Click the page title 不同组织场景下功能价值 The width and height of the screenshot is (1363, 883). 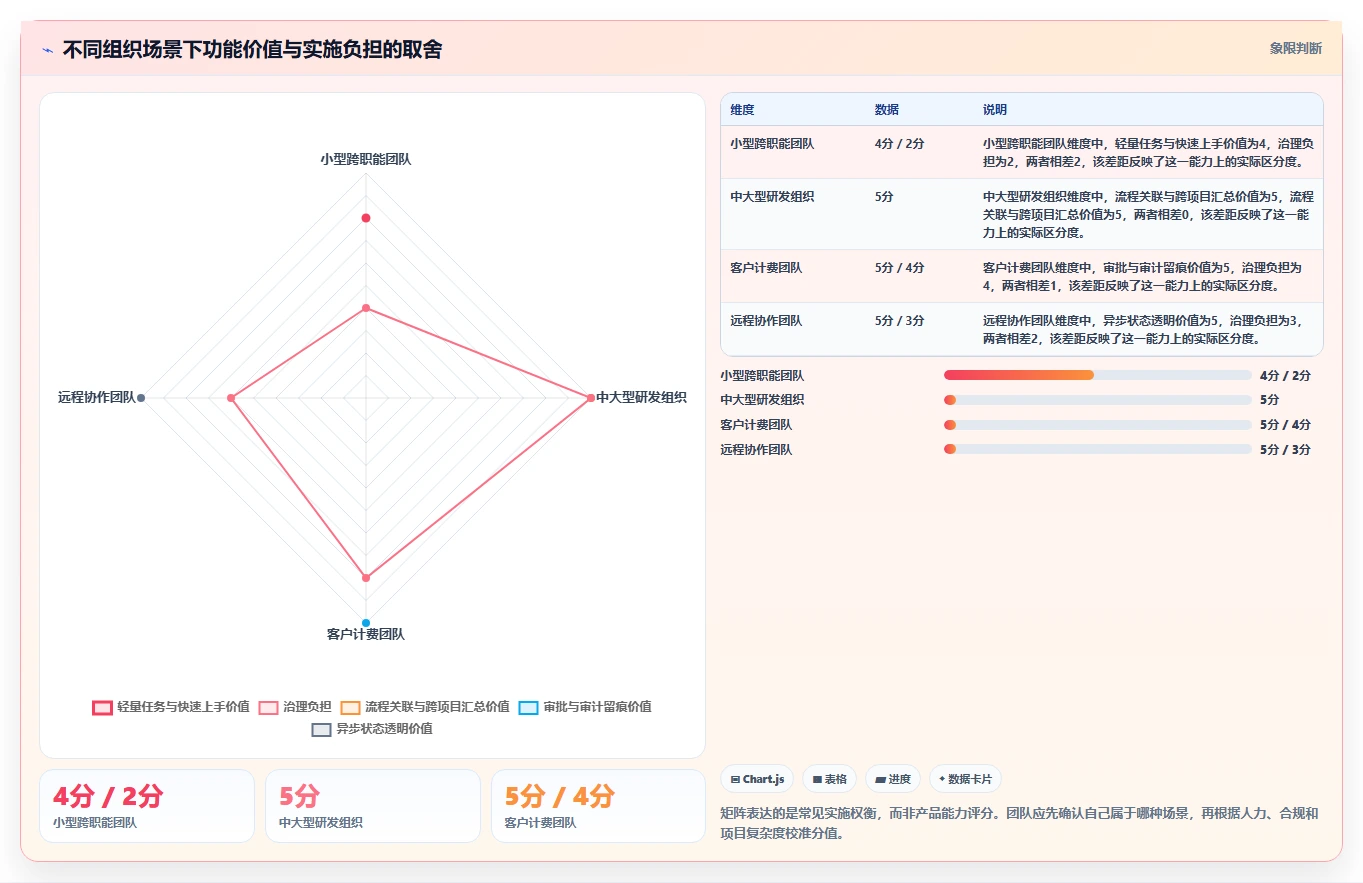pyautogui.click(x=252, y=49)
